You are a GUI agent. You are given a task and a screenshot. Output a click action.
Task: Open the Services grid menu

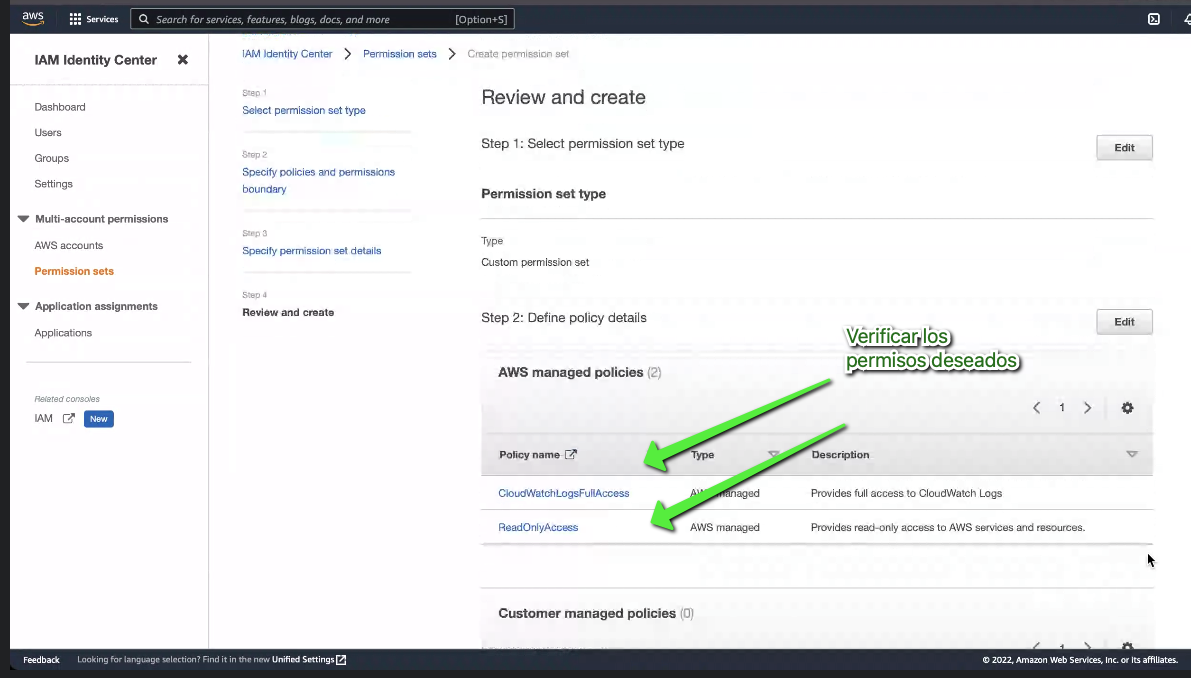click(x=93, y=19)
